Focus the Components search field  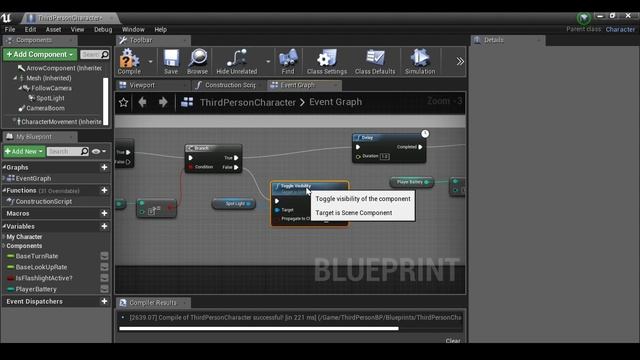[90, 54]
